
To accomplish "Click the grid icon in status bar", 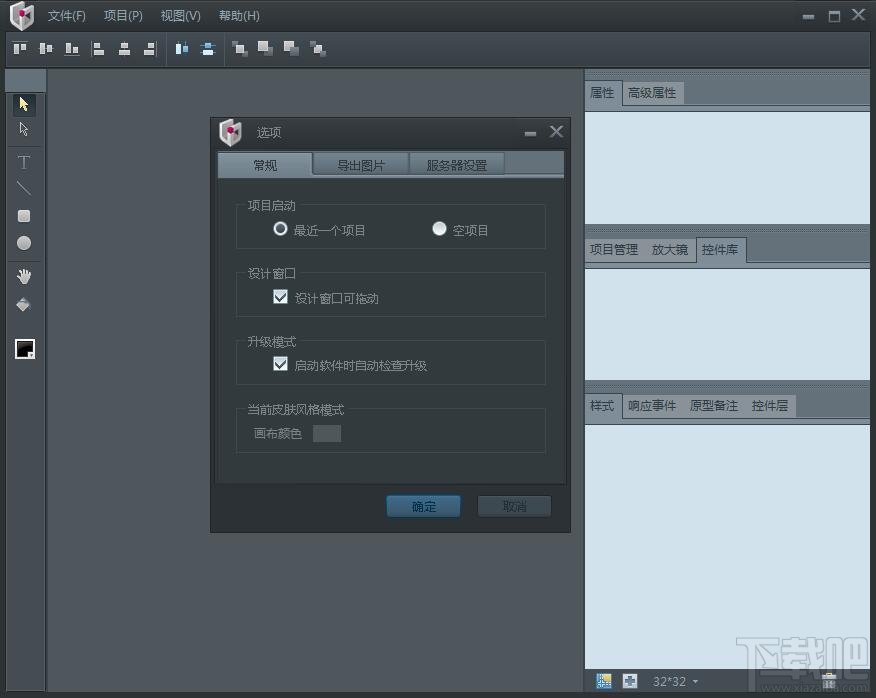I will point(604,681).
